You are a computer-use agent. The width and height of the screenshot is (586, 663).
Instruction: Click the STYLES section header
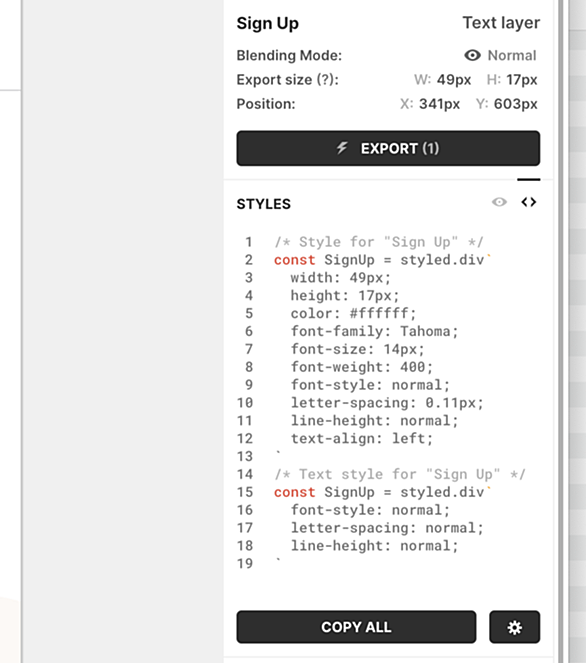264,204
